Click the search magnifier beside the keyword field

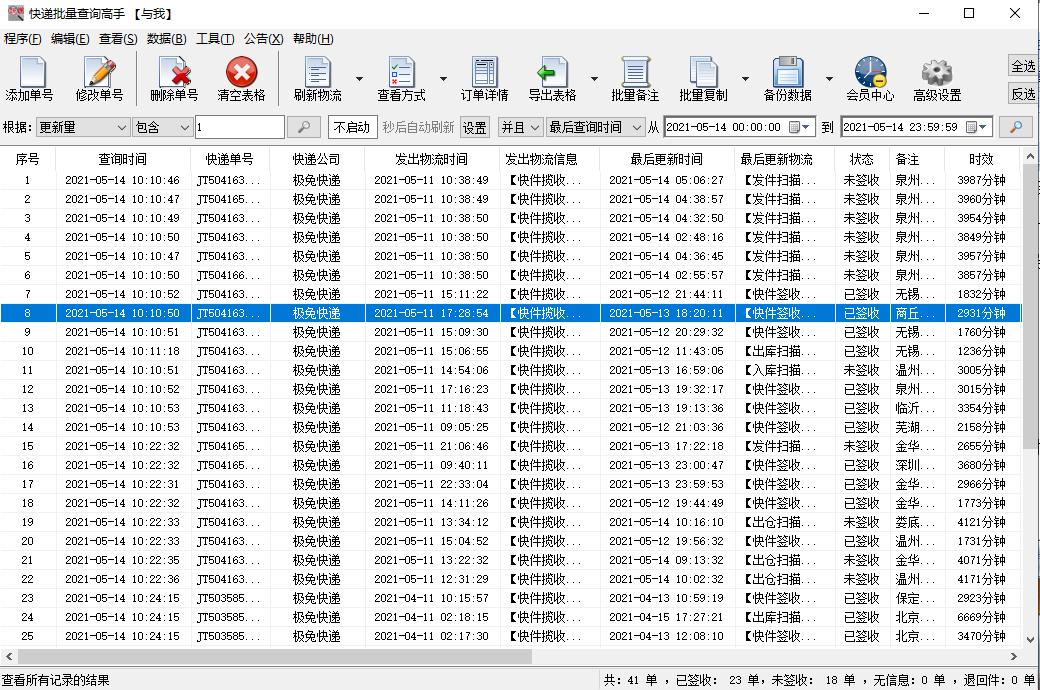[x=303, y=127]
